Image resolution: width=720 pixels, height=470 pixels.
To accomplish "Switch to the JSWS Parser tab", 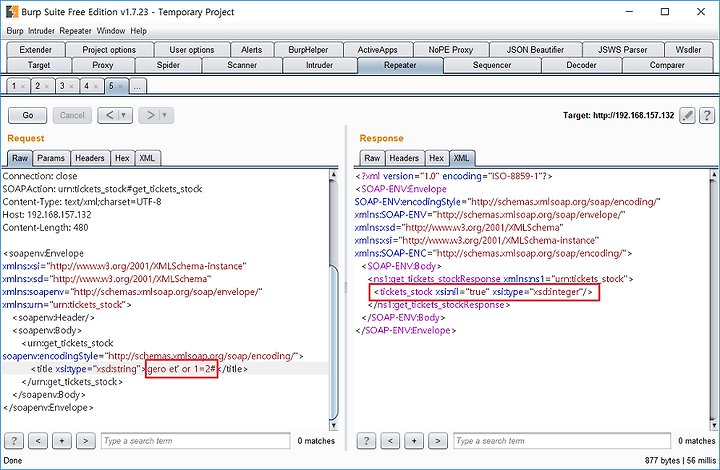I will tap(623, 50).
